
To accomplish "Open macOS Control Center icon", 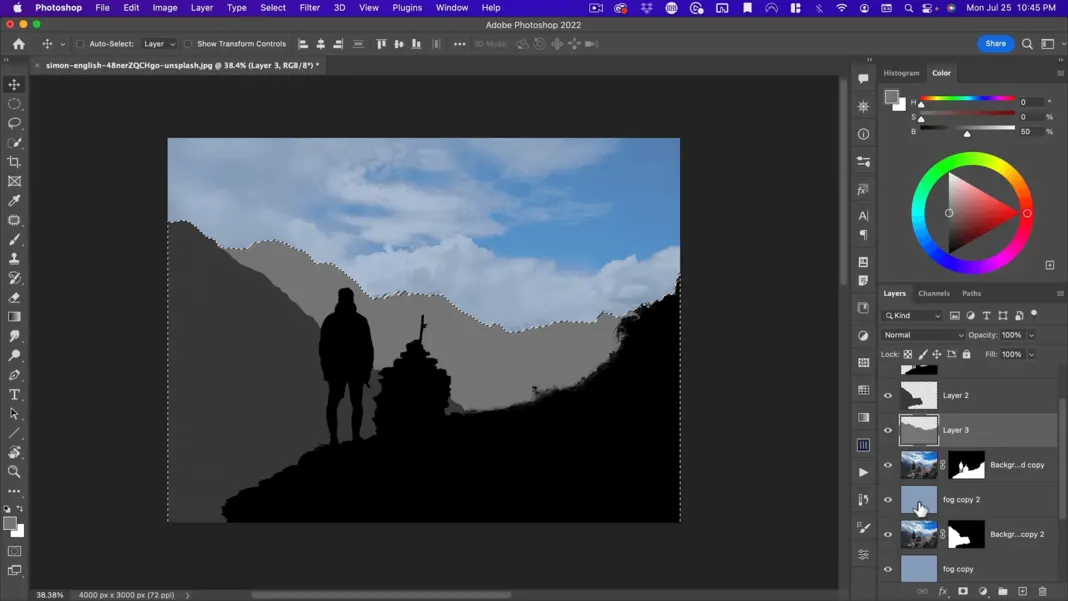I will click(x=928, y=7).
